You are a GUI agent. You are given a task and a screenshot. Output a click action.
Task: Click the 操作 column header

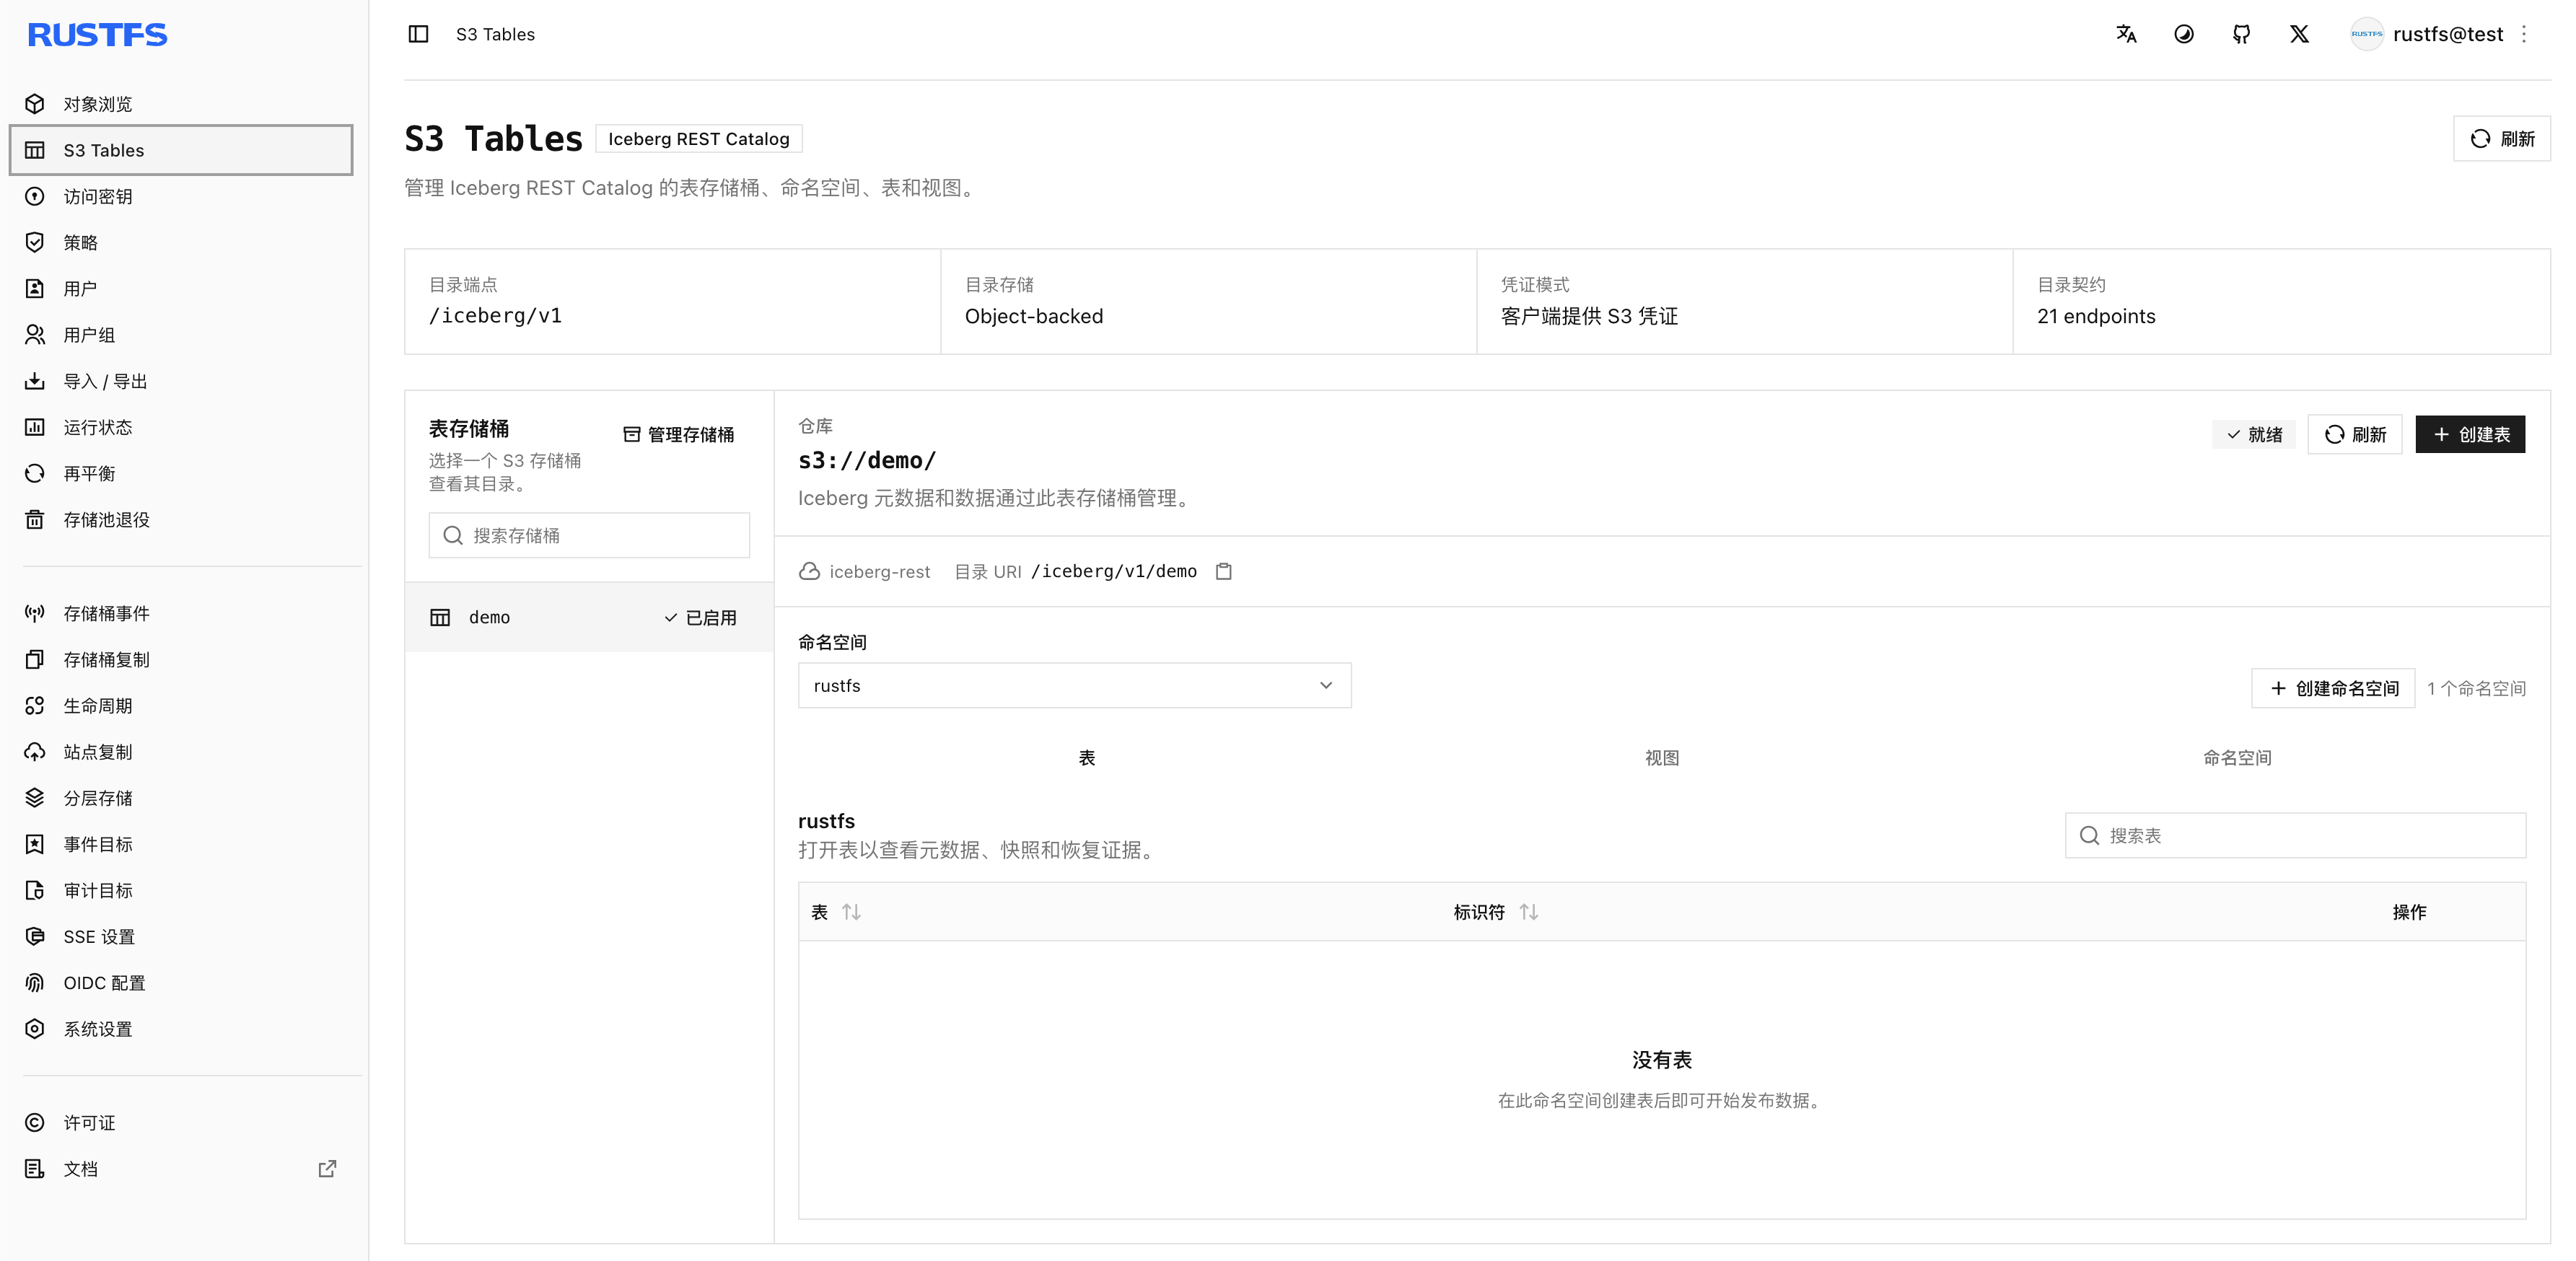pos(2409,912)
